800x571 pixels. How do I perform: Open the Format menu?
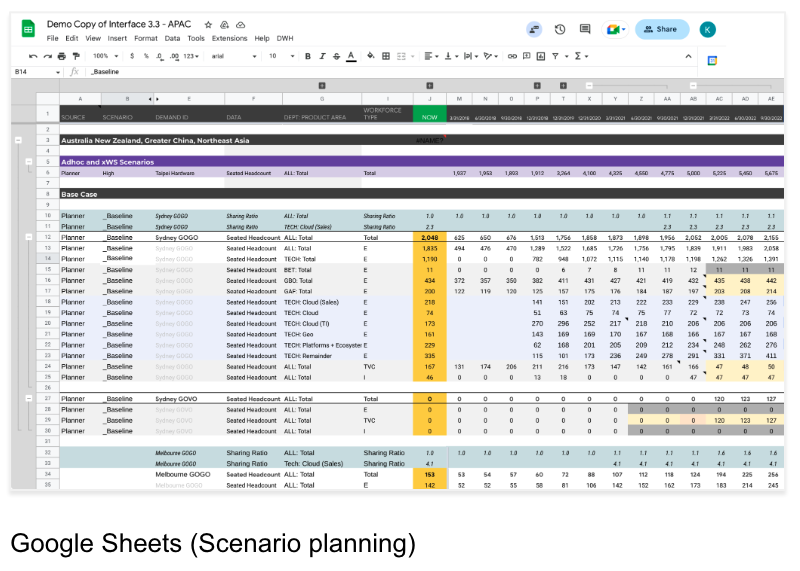146,38
